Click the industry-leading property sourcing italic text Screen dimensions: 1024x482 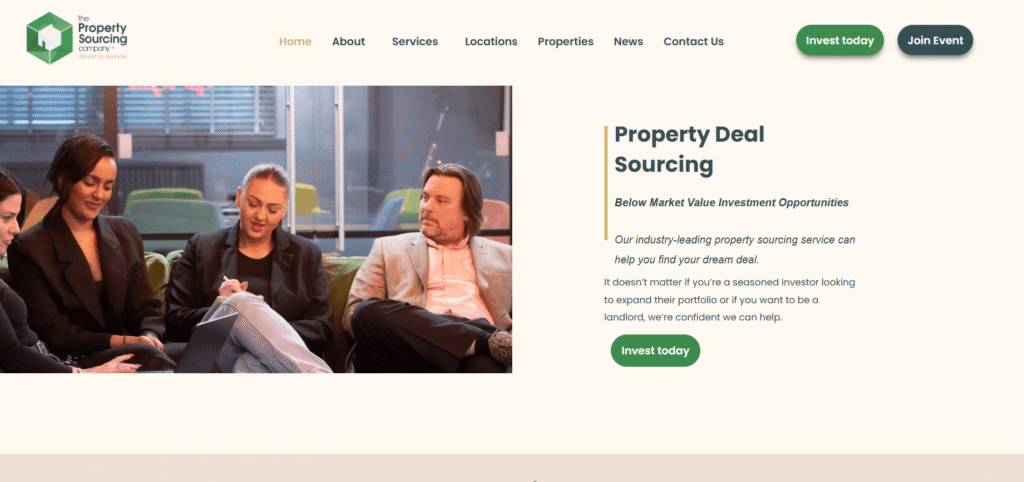[x=735, y=249]
